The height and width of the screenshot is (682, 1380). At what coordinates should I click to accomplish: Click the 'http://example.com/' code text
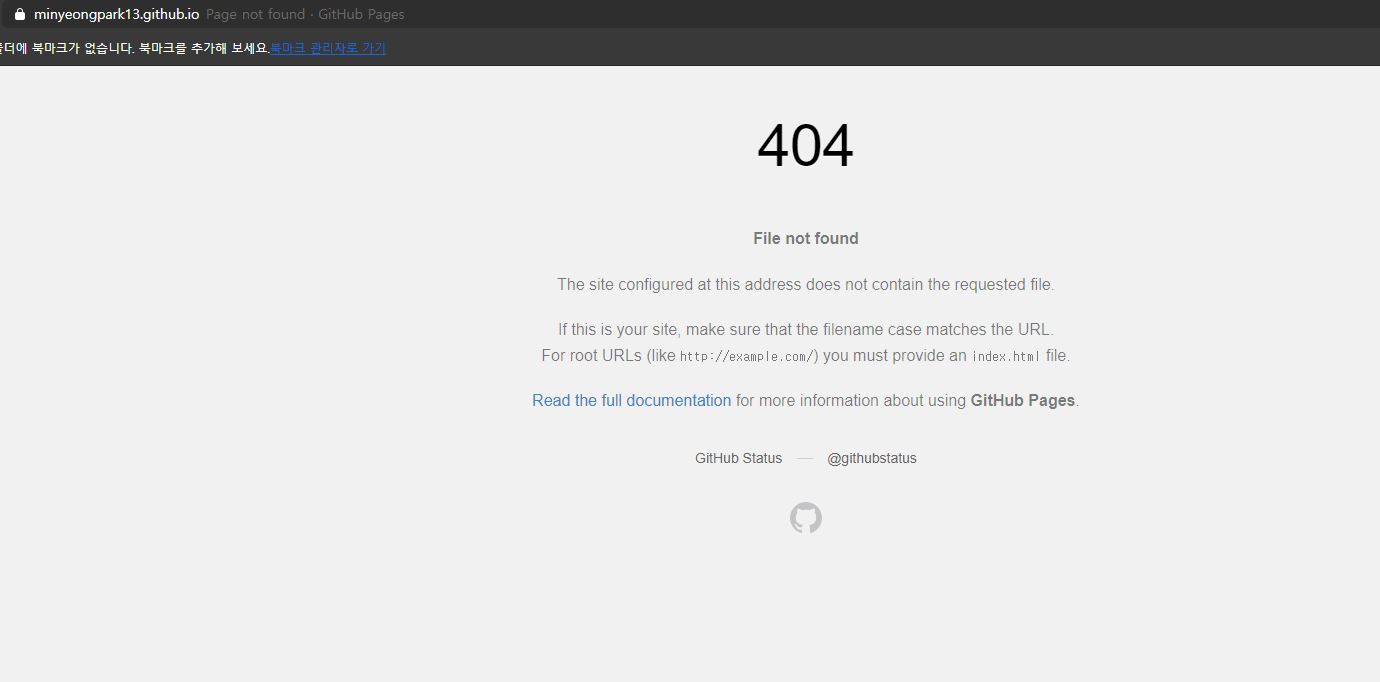(747, 356)
